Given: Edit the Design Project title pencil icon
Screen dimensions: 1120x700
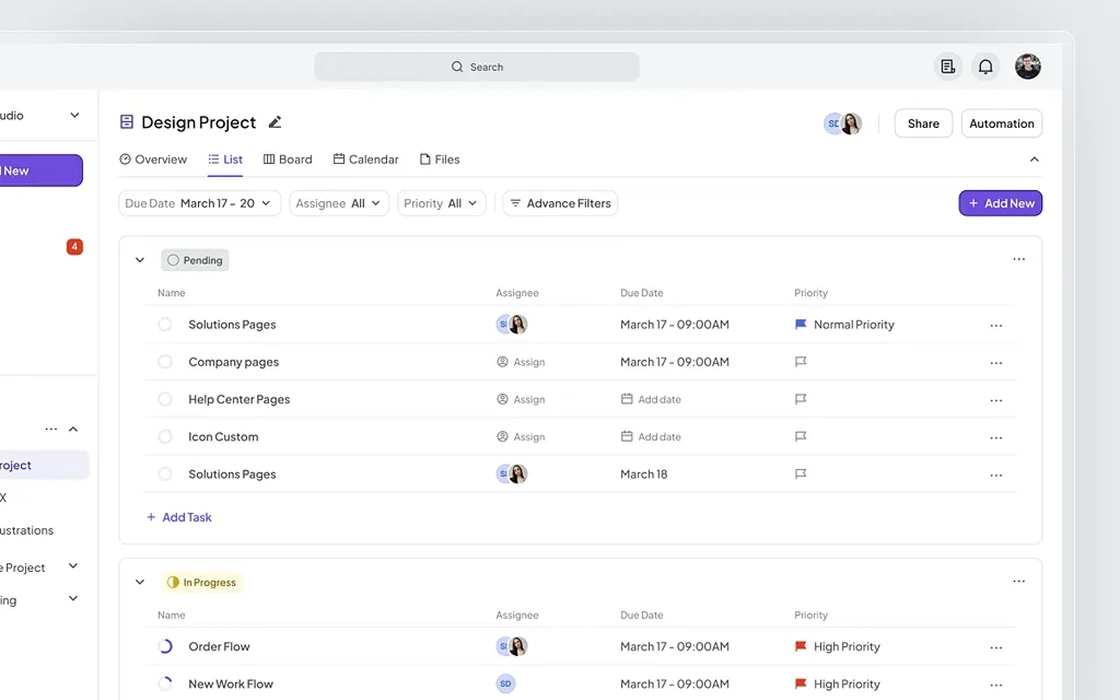Looking at the screenshot, I should tap(275, 122).
